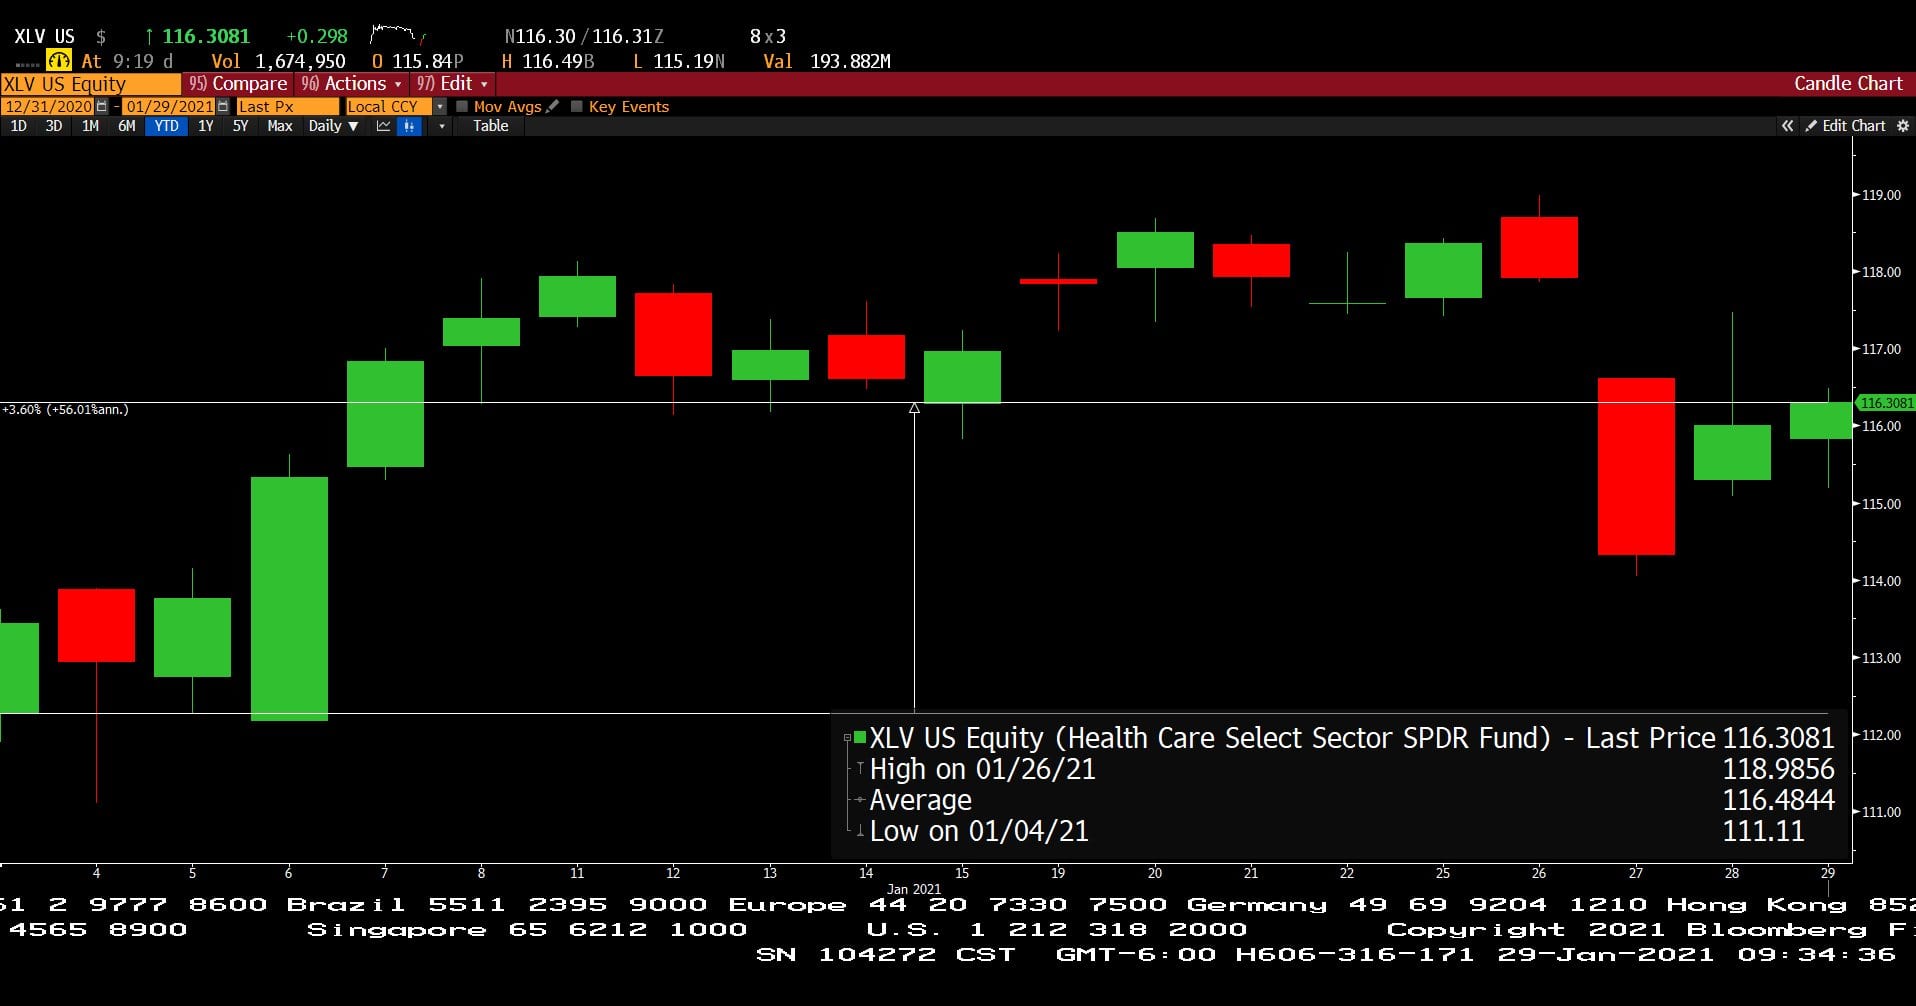Screen dimensions: 1916x1006
Task: Select the 1Y time range tab
Action: 205,126
